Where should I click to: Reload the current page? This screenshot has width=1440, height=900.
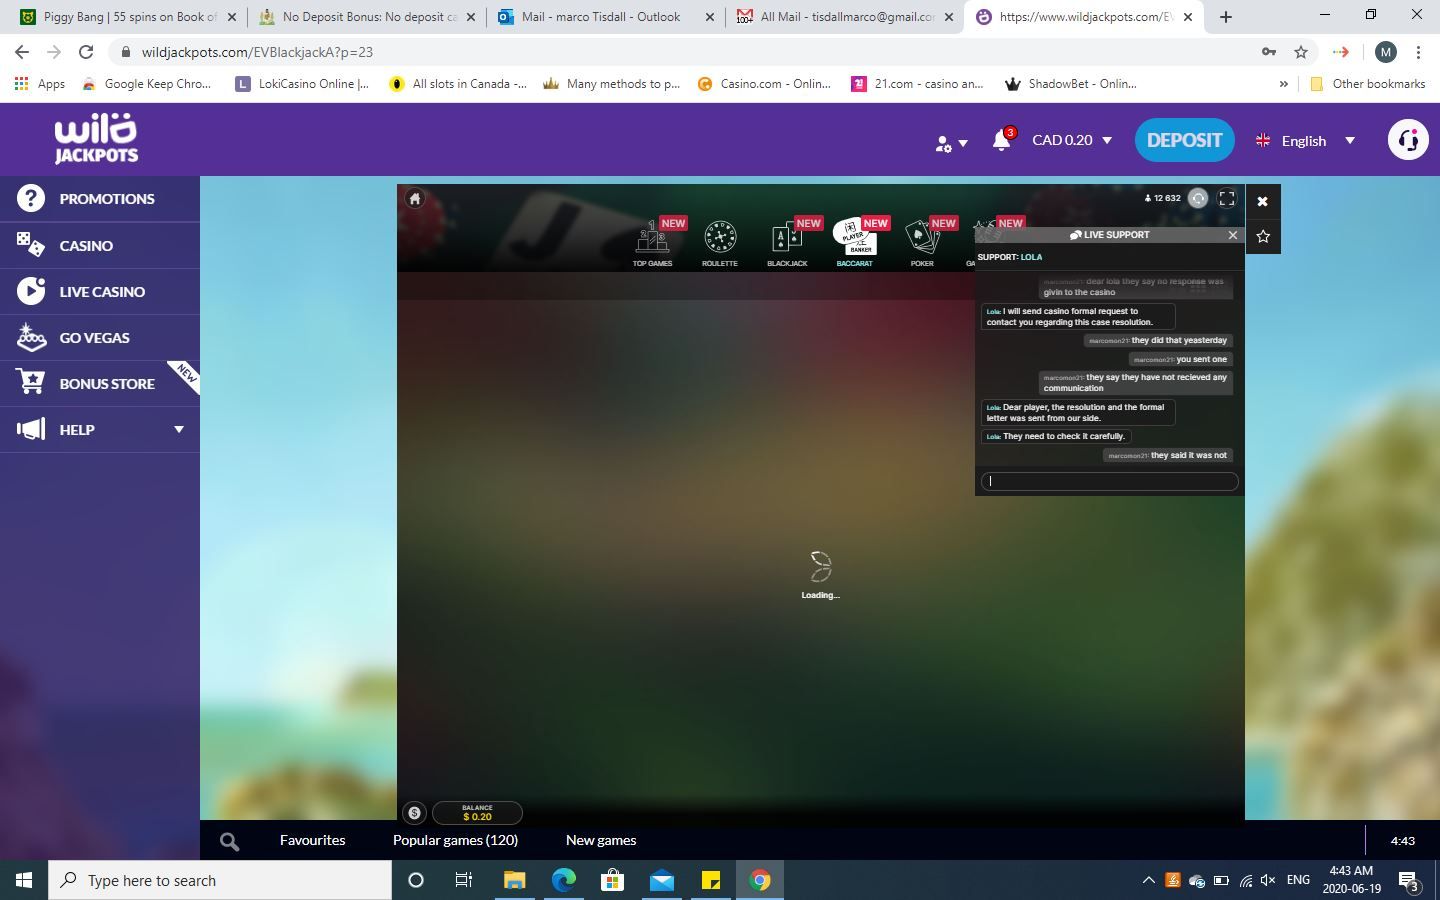point(86,52)
